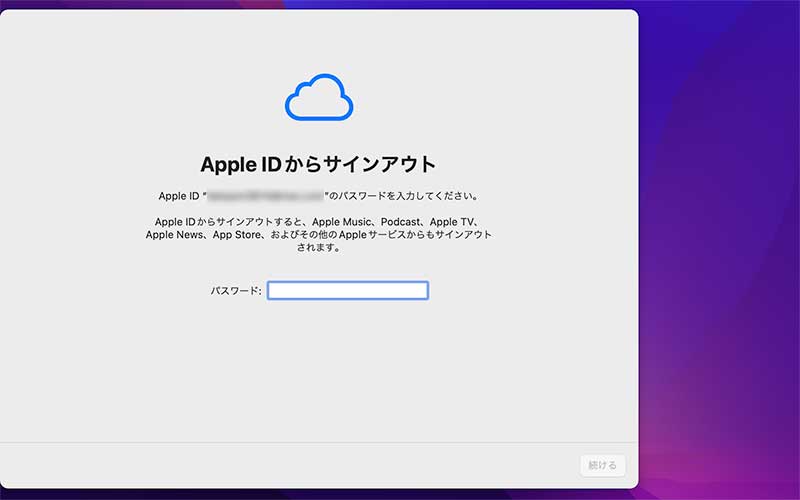Click the 続ける continue button

coord(603,465)
